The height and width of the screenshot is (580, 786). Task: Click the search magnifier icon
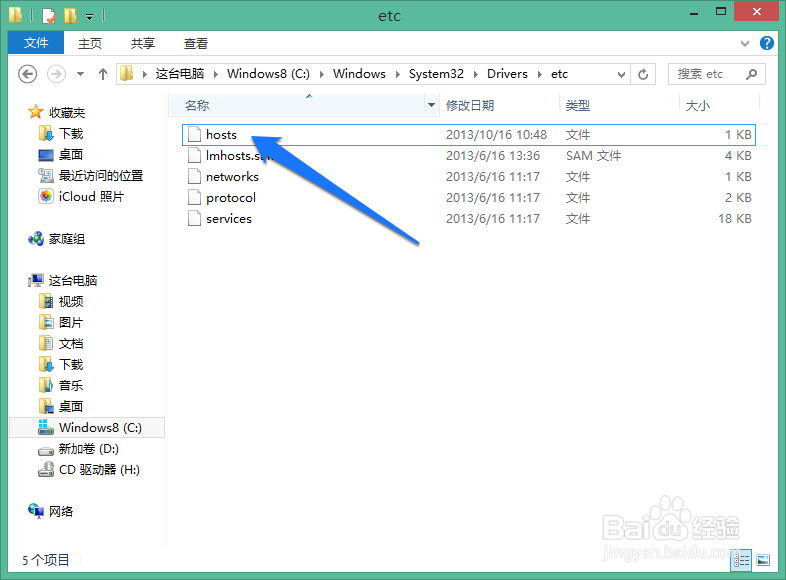tap(751, 74)
